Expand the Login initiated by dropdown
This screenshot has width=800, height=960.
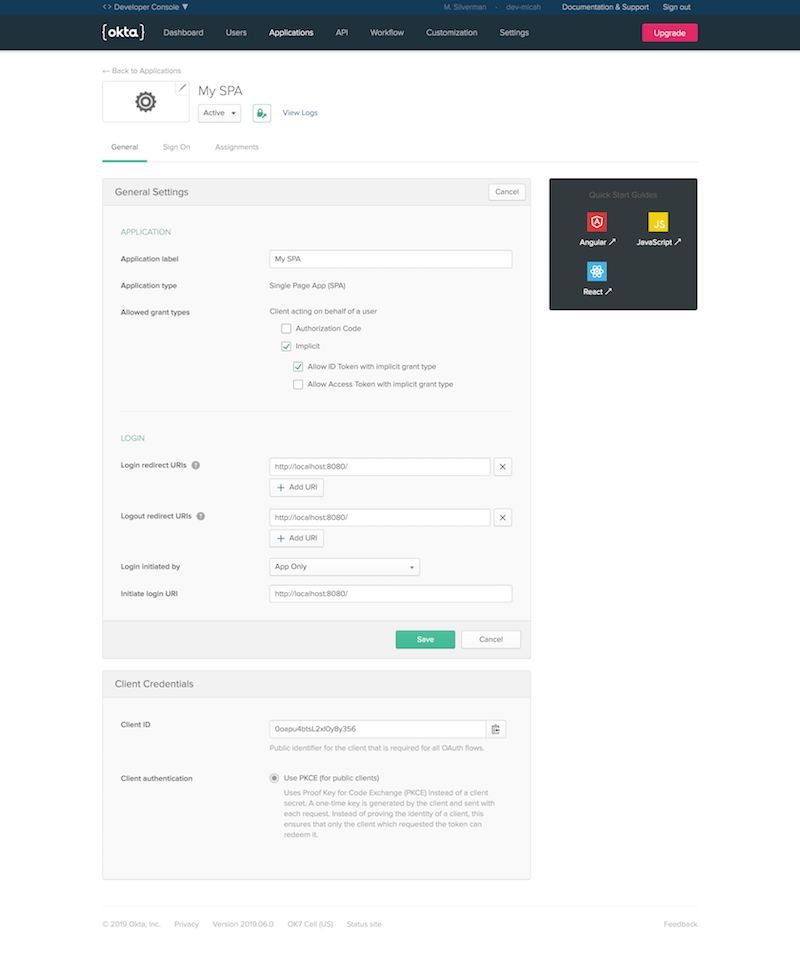coord(344,567)
